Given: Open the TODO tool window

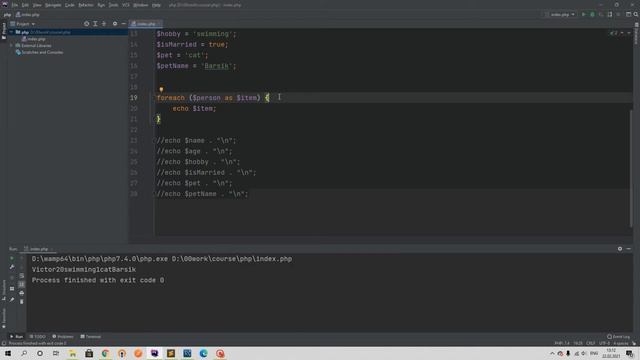Looking at the screenshot, I should point(38,336).
